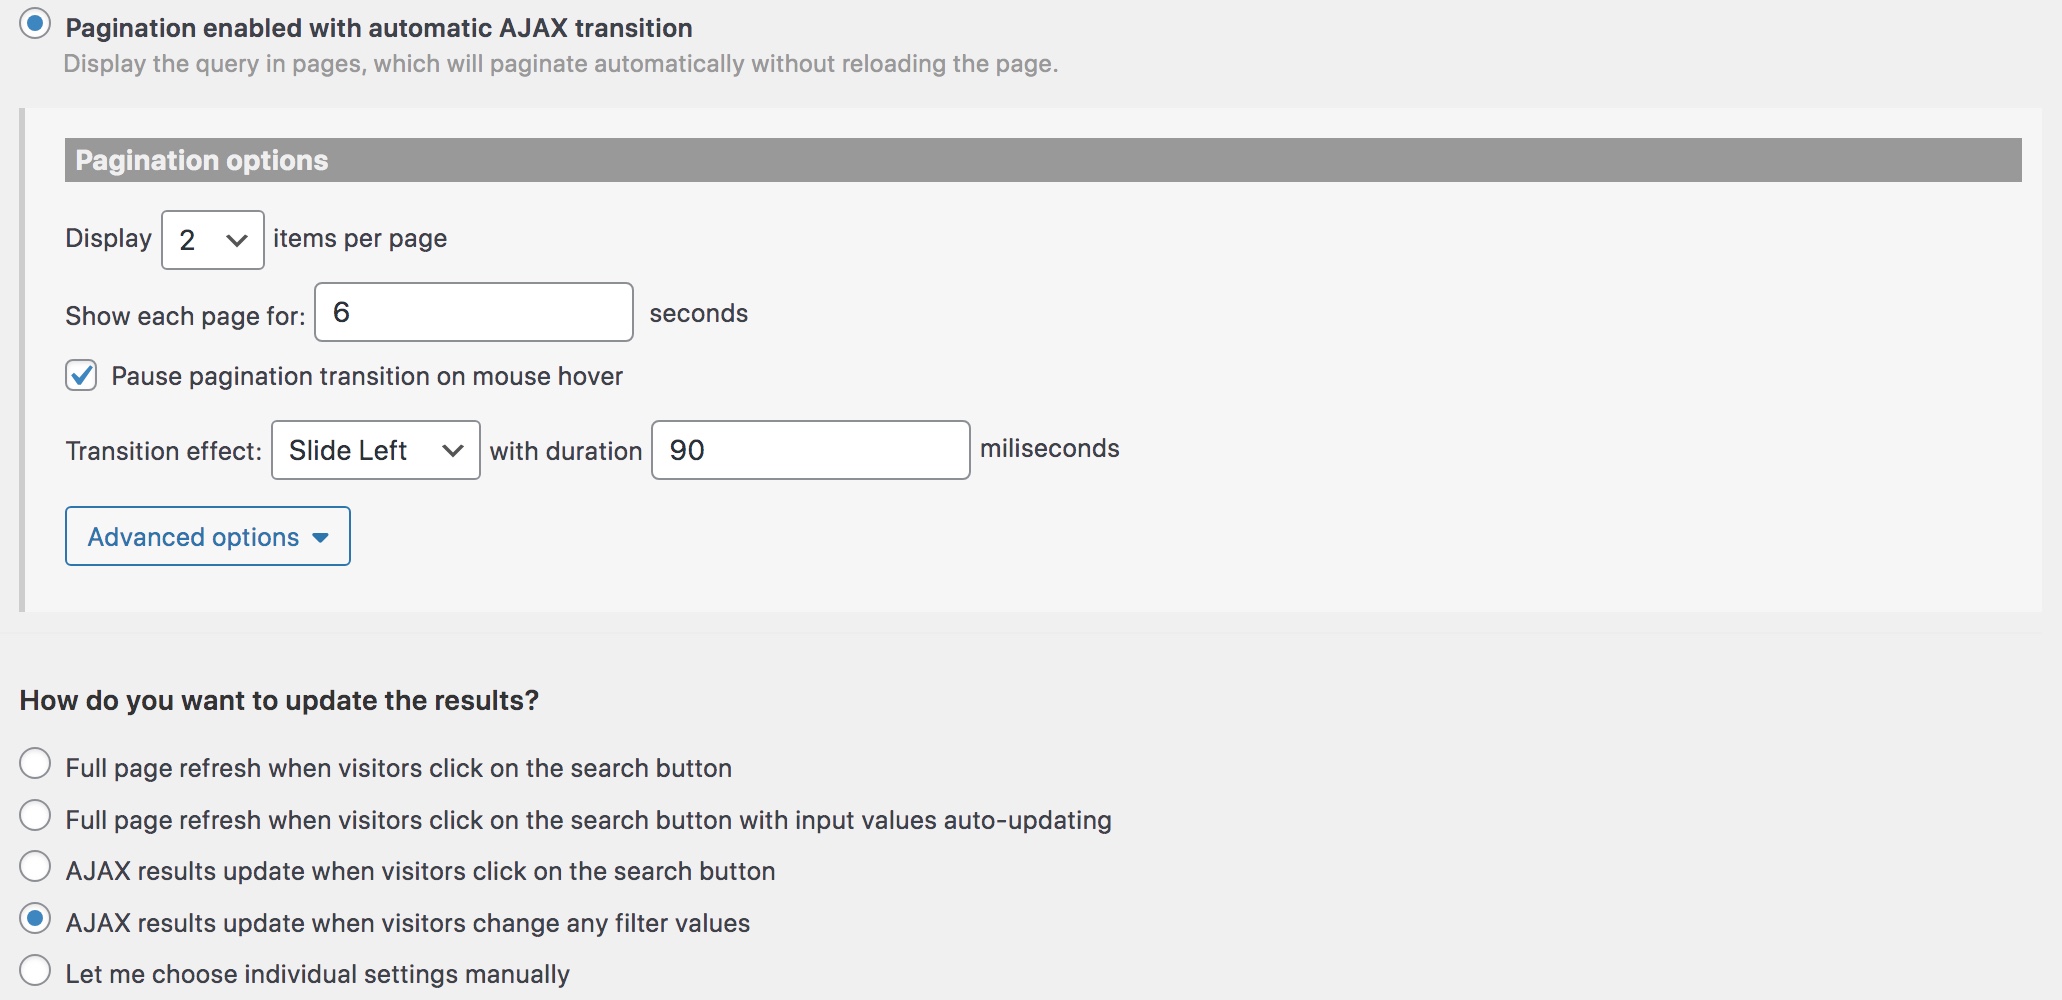Expand the Advanced options button

(208, 536)
